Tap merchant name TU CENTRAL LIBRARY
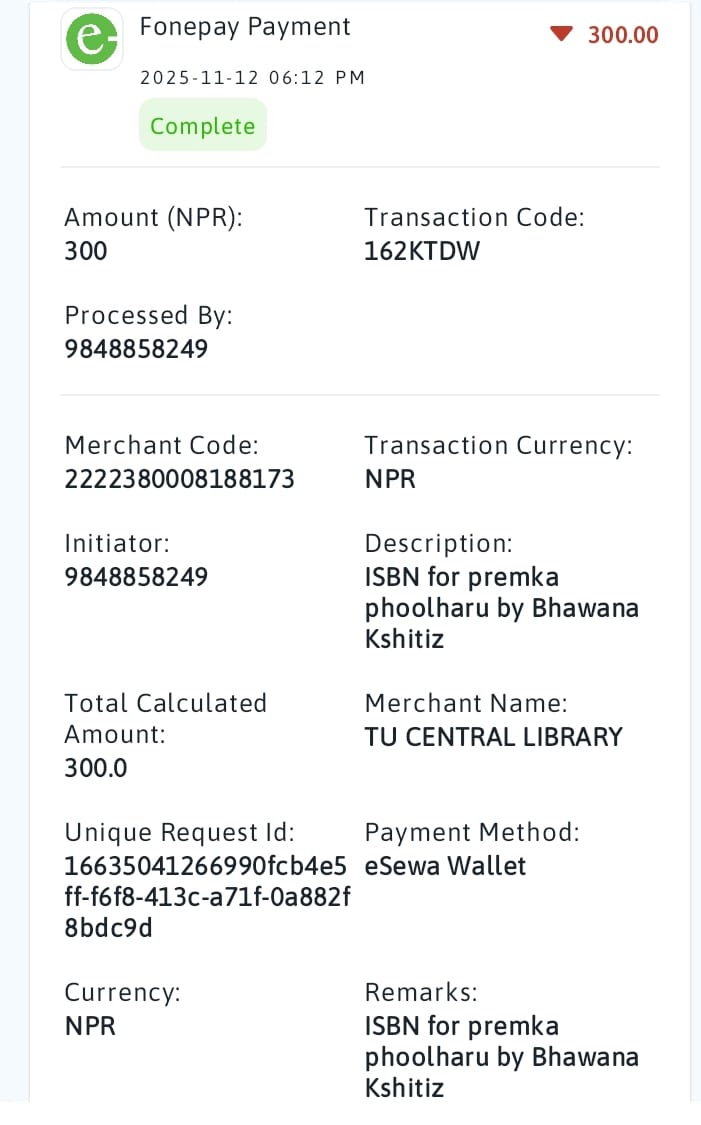Image resolution: width=701 pixels, height=1125 pixels. pyautogui.click(x=493, y=737)
